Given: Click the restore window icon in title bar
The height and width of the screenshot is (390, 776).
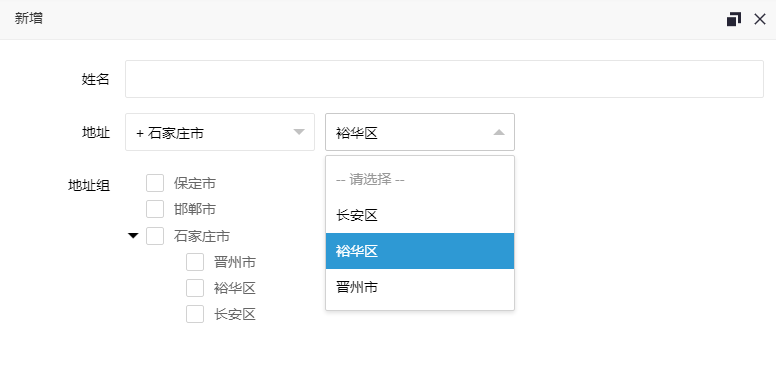Looking at the screenshot, I should point(733,19).
